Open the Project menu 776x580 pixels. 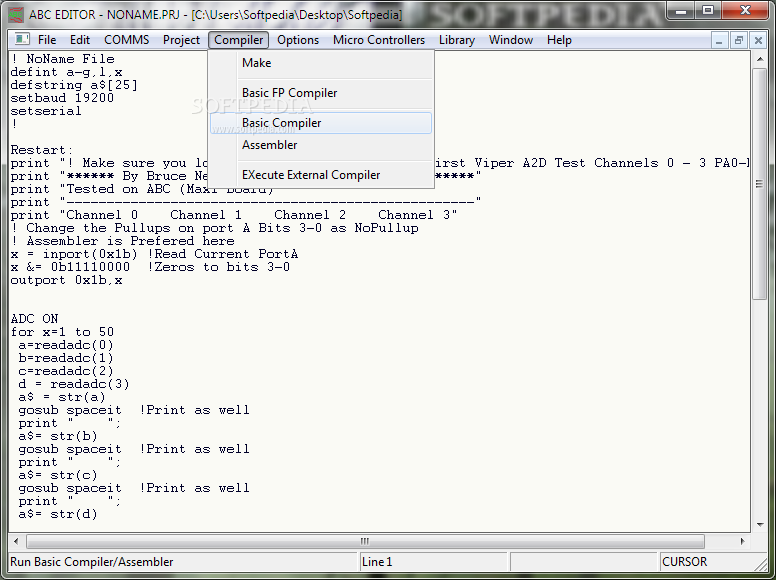(181, 40)
